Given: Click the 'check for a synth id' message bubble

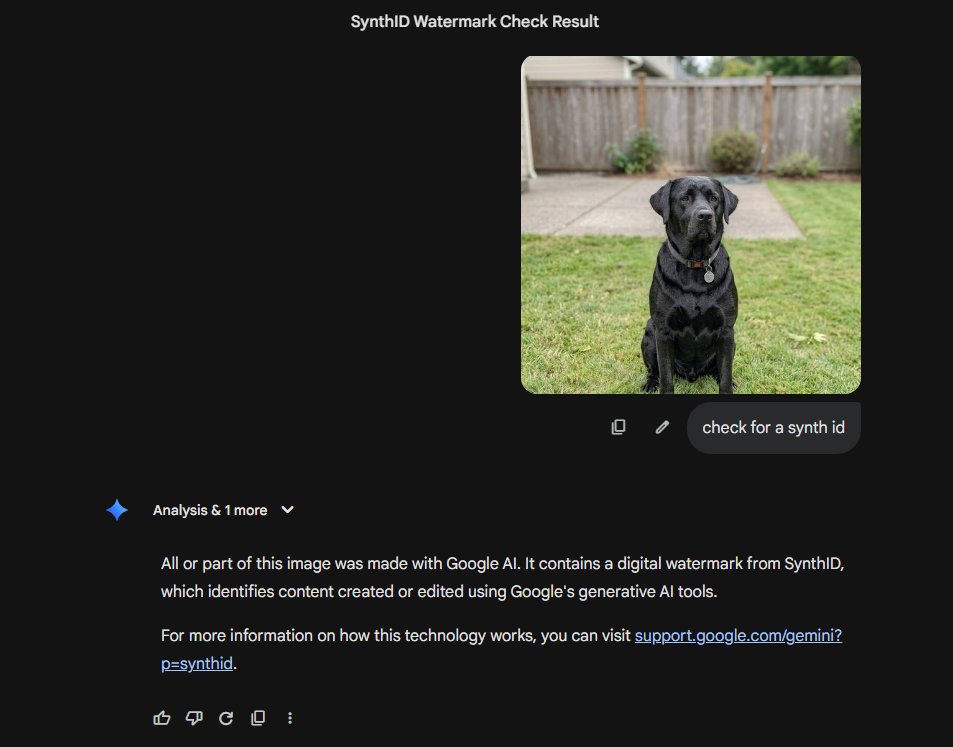Looking at the screenshot, I should click(774, 427).
